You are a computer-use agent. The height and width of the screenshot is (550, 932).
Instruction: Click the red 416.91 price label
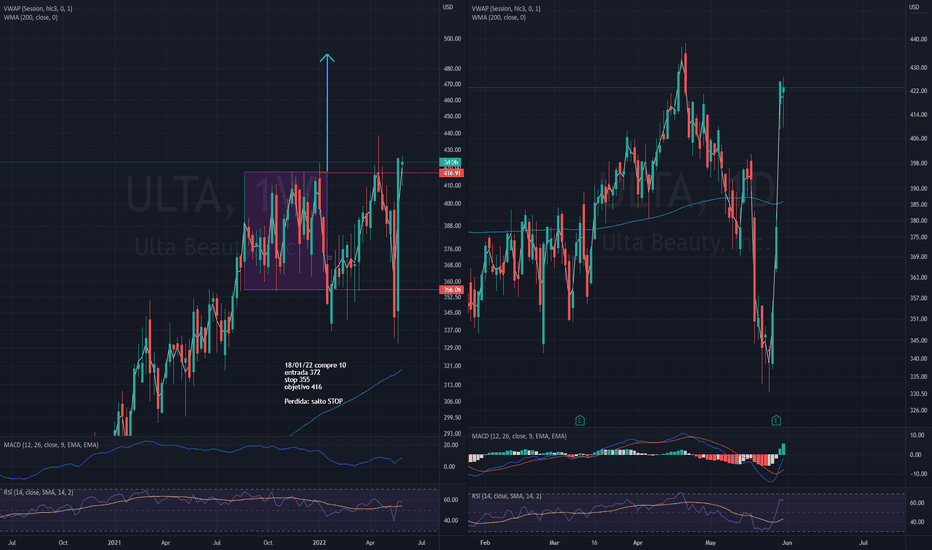coord(451,173)
